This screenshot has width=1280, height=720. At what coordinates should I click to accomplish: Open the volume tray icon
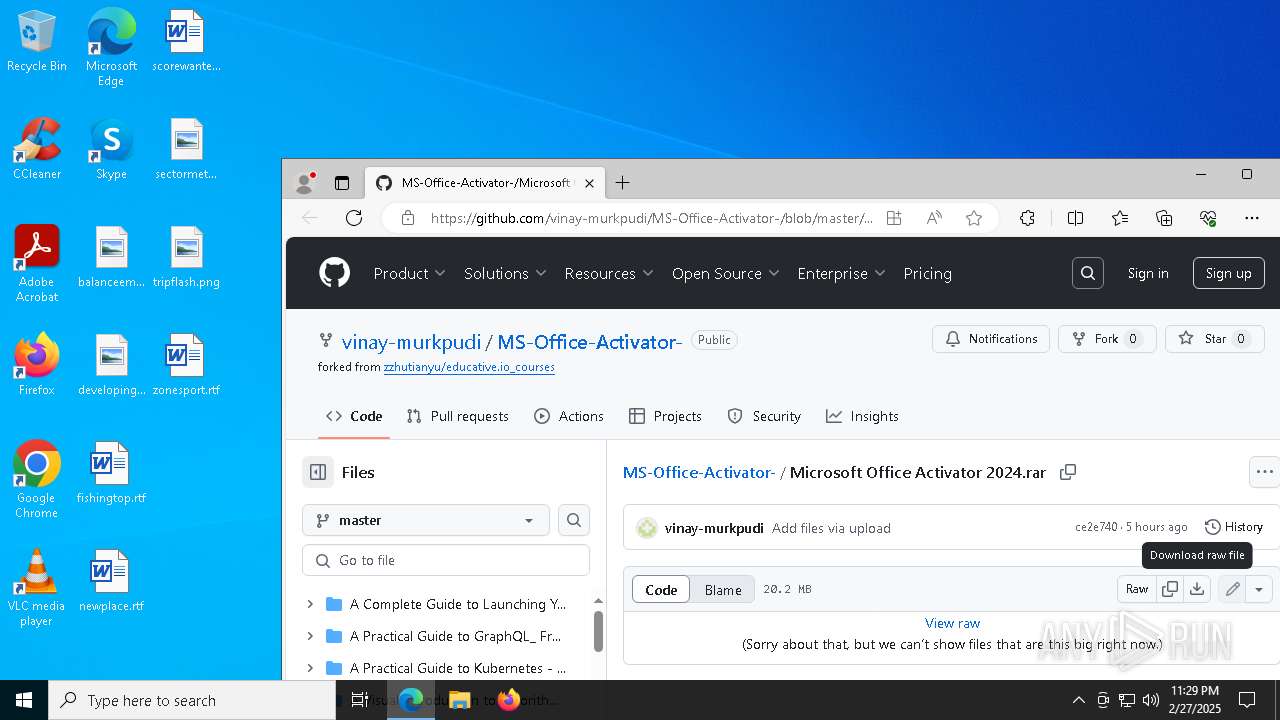[x=1151, y=700]
